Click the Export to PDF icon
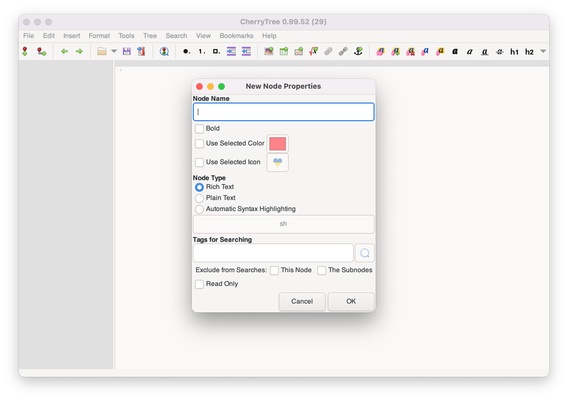The height and width of the screenshot is (400, 568). click(141, 51)
